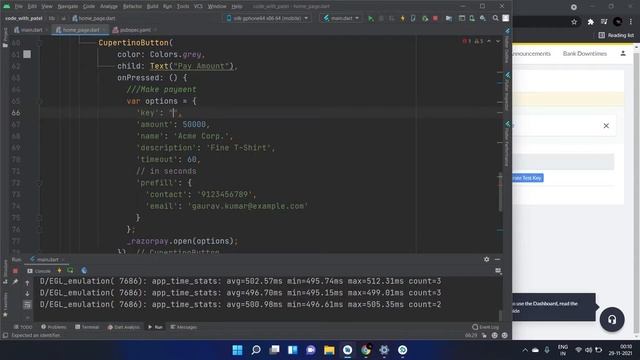This screenshot has width=640, height=360.
Task: Open the SDK Manager icon in toolbar
Action: coord(483,18)
